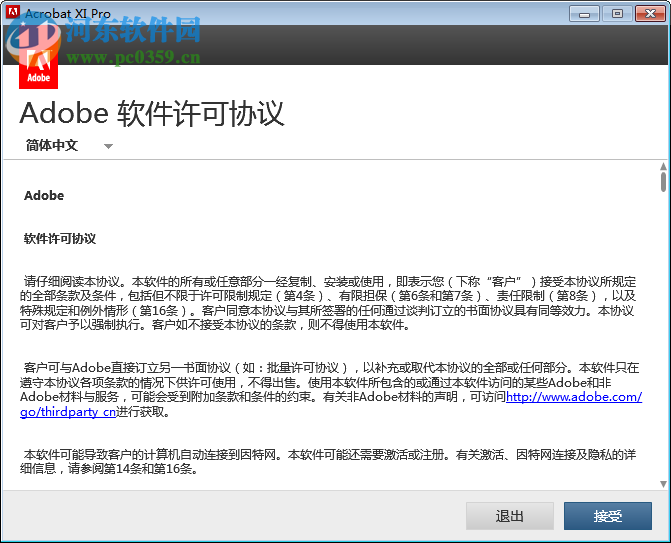Click the Acrobat title bar icon
The width and height of the screenshot is (671, 543).
(x=12, y=12)
